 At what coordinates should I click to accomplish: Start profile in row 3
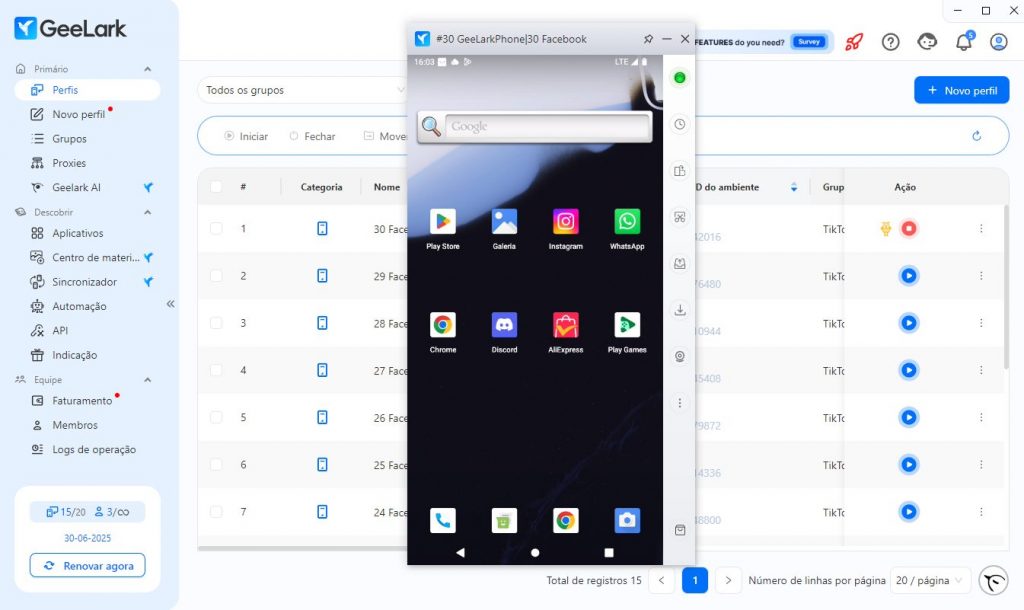[x=908, y=323]
